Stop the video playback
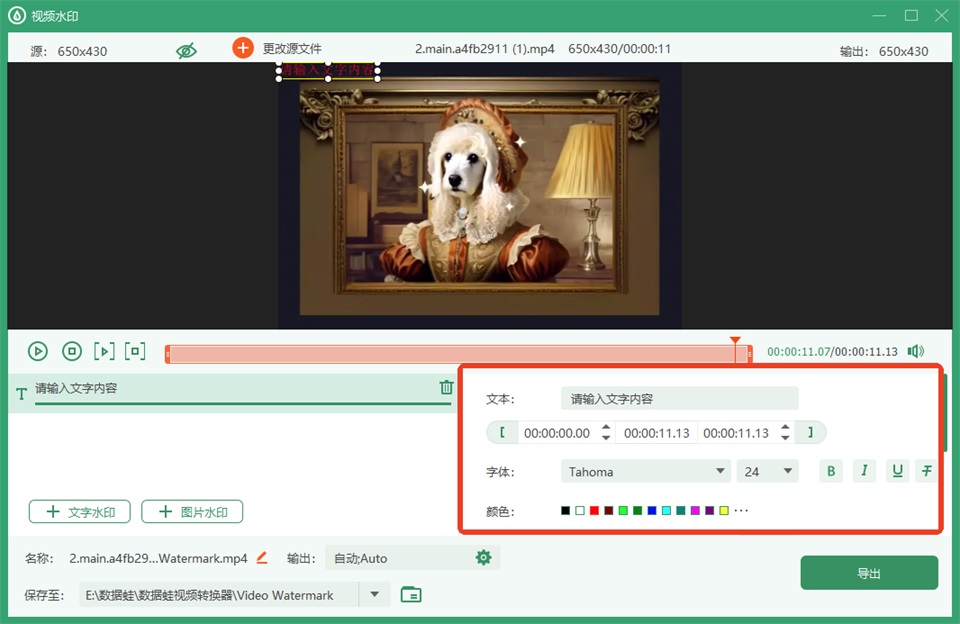The height and width of the screenshot is (624, 960). 72,351
